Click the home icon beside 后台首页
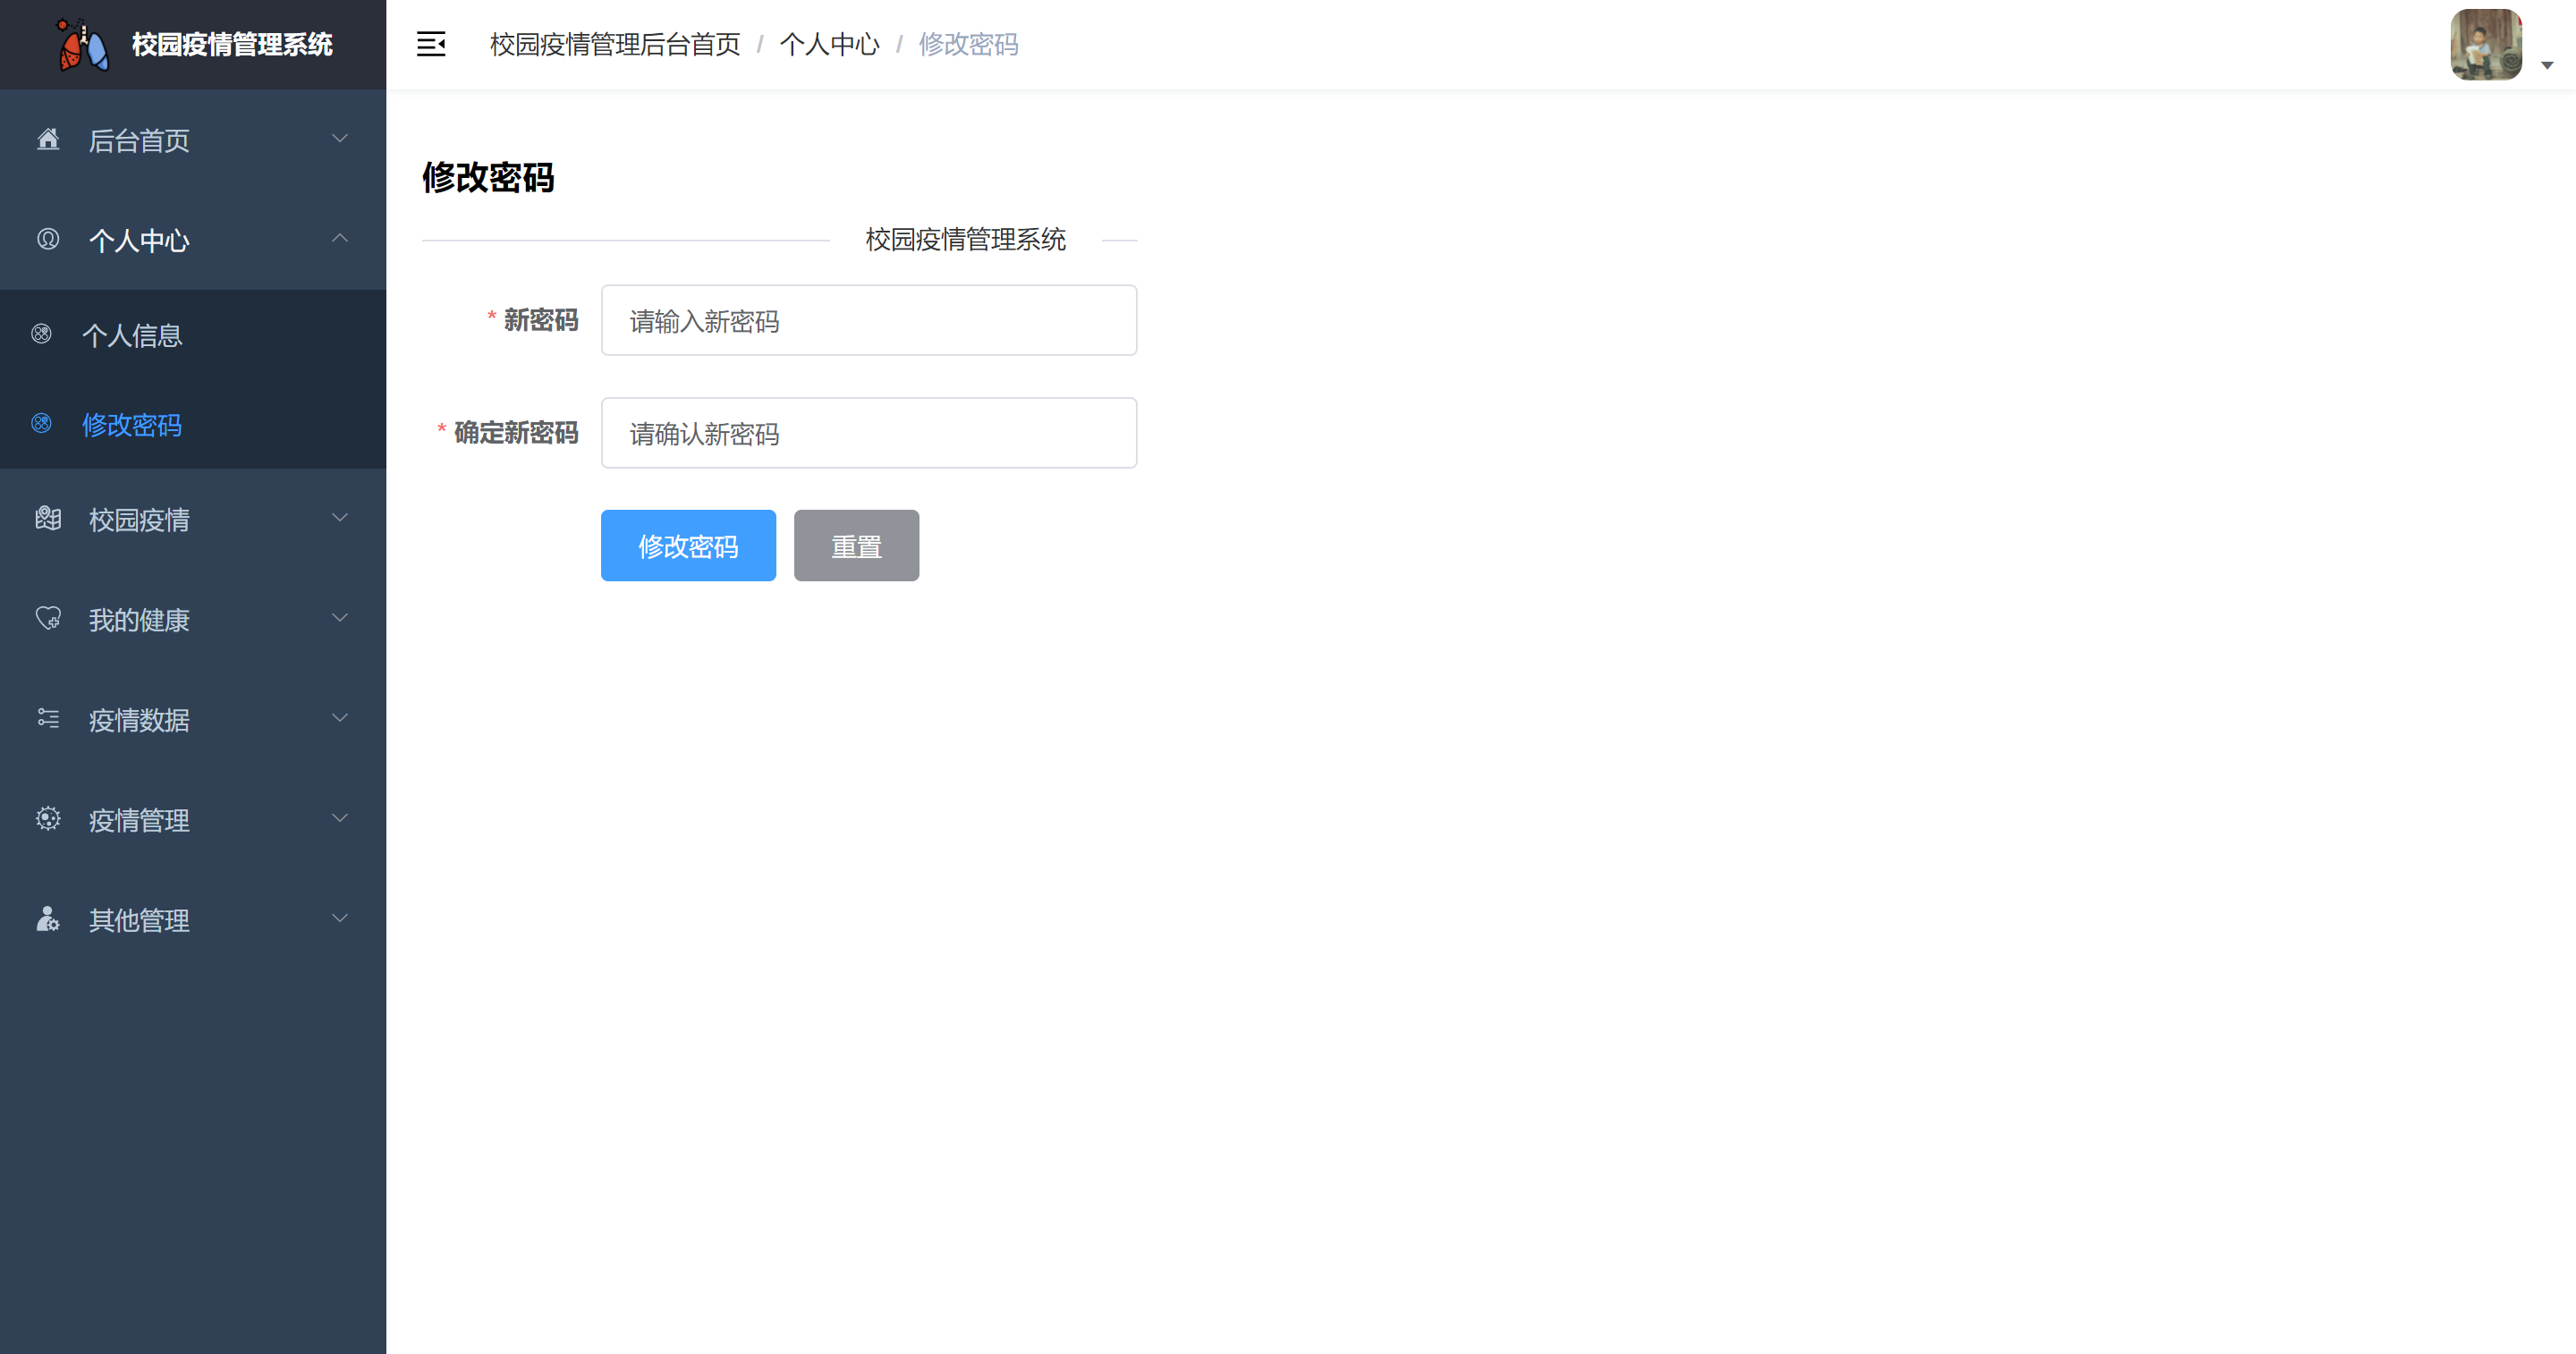The width and height of the screenshot is (2576, 1354). (x=48, y=139)
